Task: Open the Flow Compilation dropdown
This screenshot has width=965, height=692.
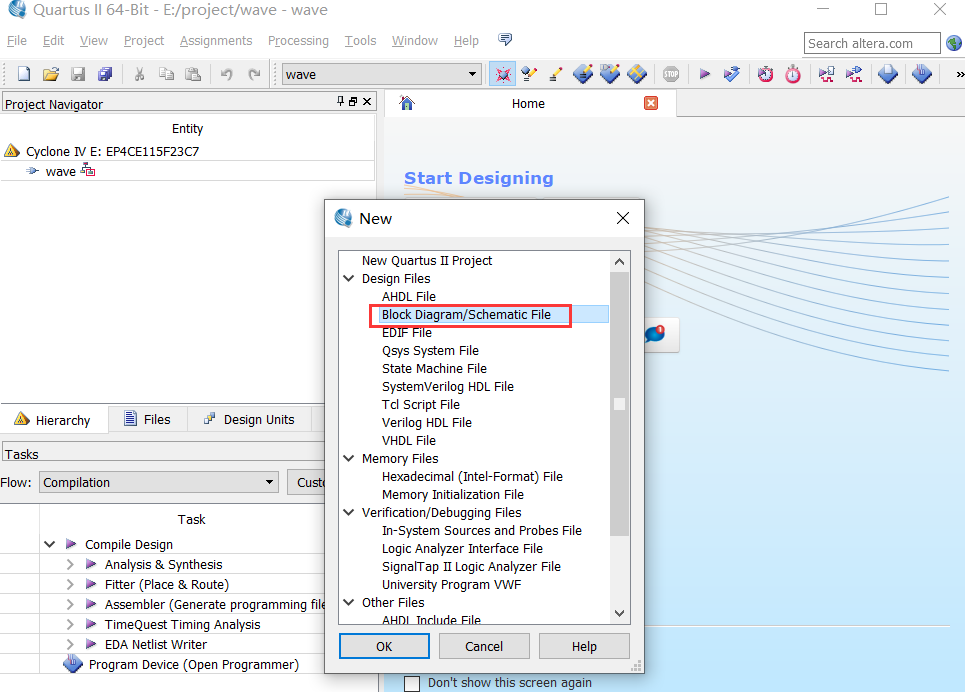Action: (x=269, y=482)
